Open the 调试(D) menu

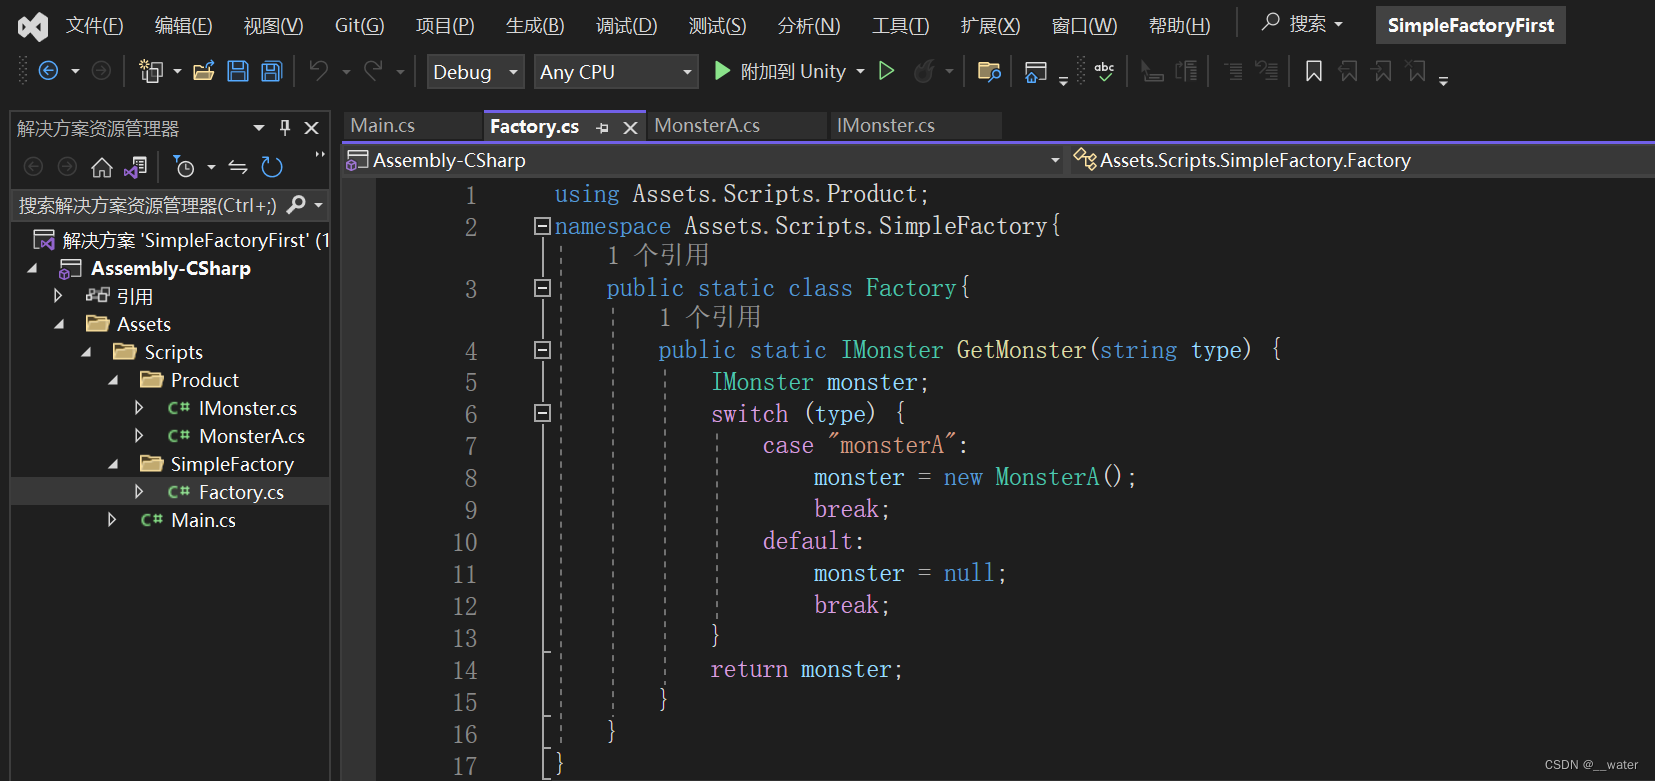627,25
